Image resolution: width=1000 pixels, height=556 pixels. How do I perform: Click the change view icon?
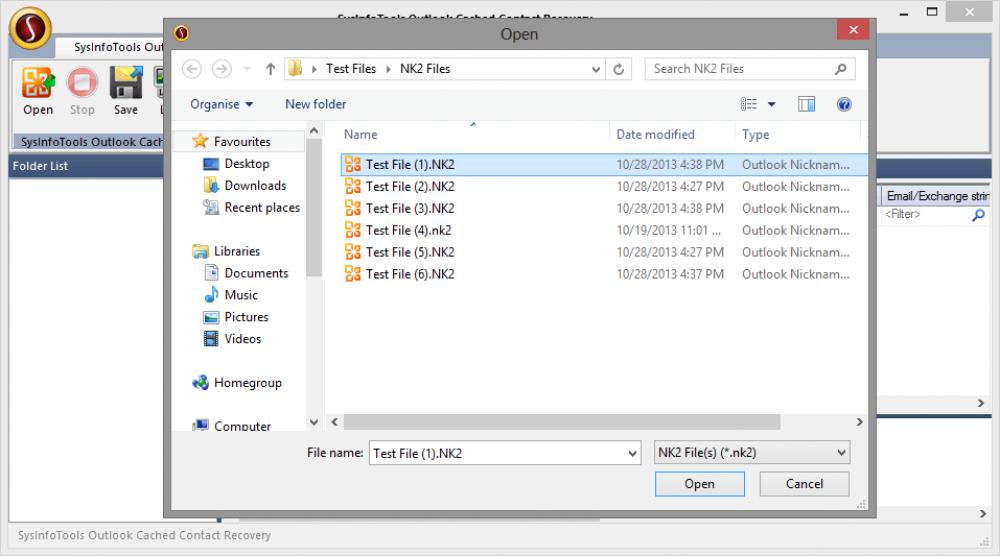click(749, 104)
